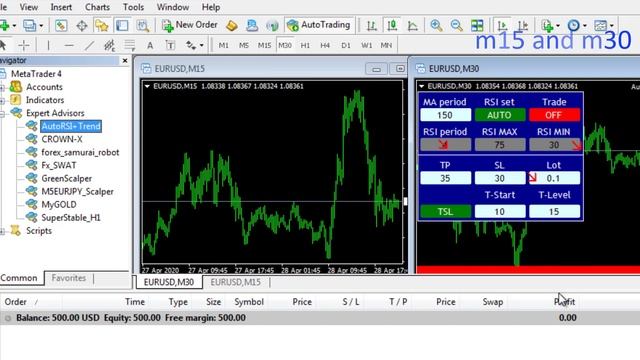The height and width of the screenshot is (360, 640).
Task: Select the AutoRSI-Trend expert advisor
Action: tap(71, 126)
